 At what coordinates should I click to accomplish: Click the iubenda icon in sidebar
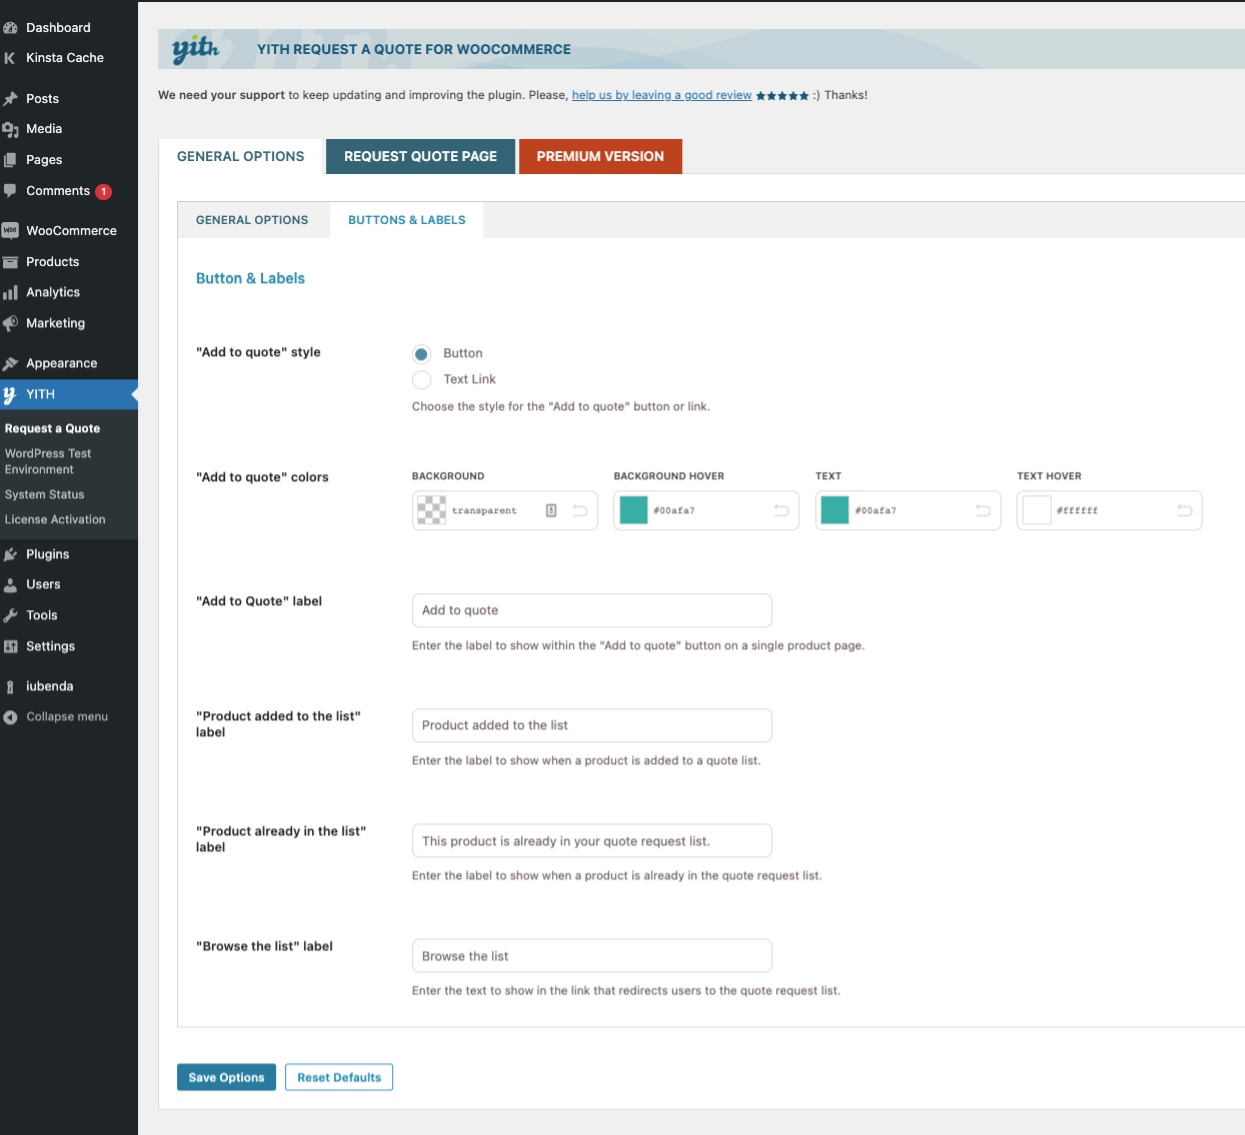10,687
